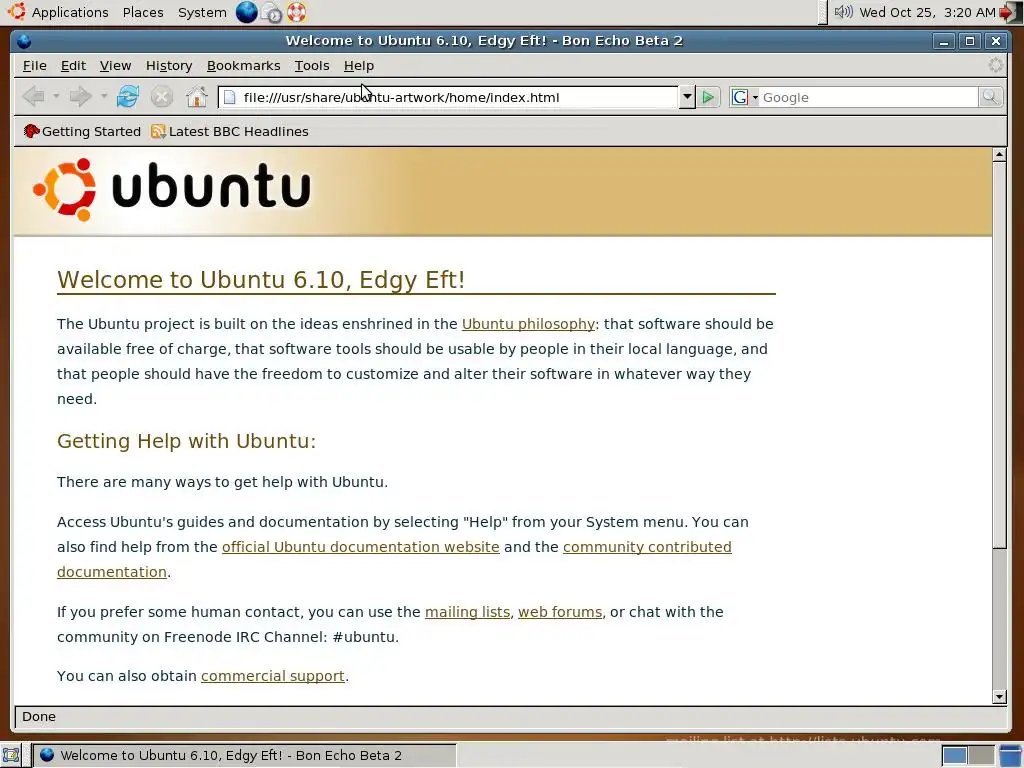Screen dimensions: 1024x768
Task: Click the Forward navigation arrow
Action: (x=80, y=97)
